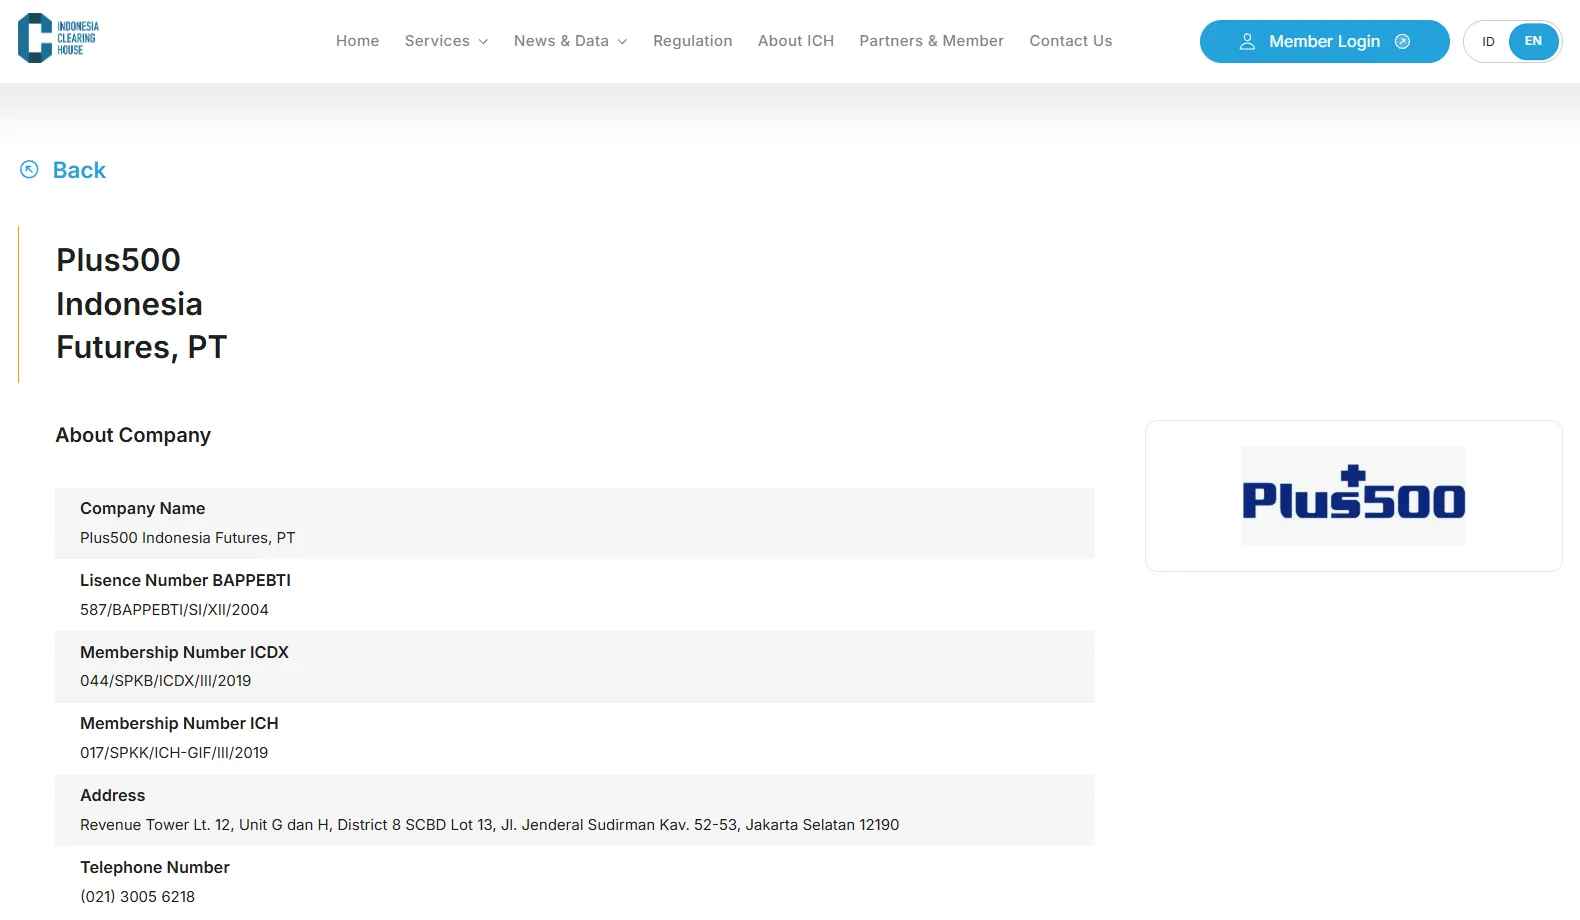Click the Company Name label
The image size is (1580, 920).
click(x=142, y=508)
